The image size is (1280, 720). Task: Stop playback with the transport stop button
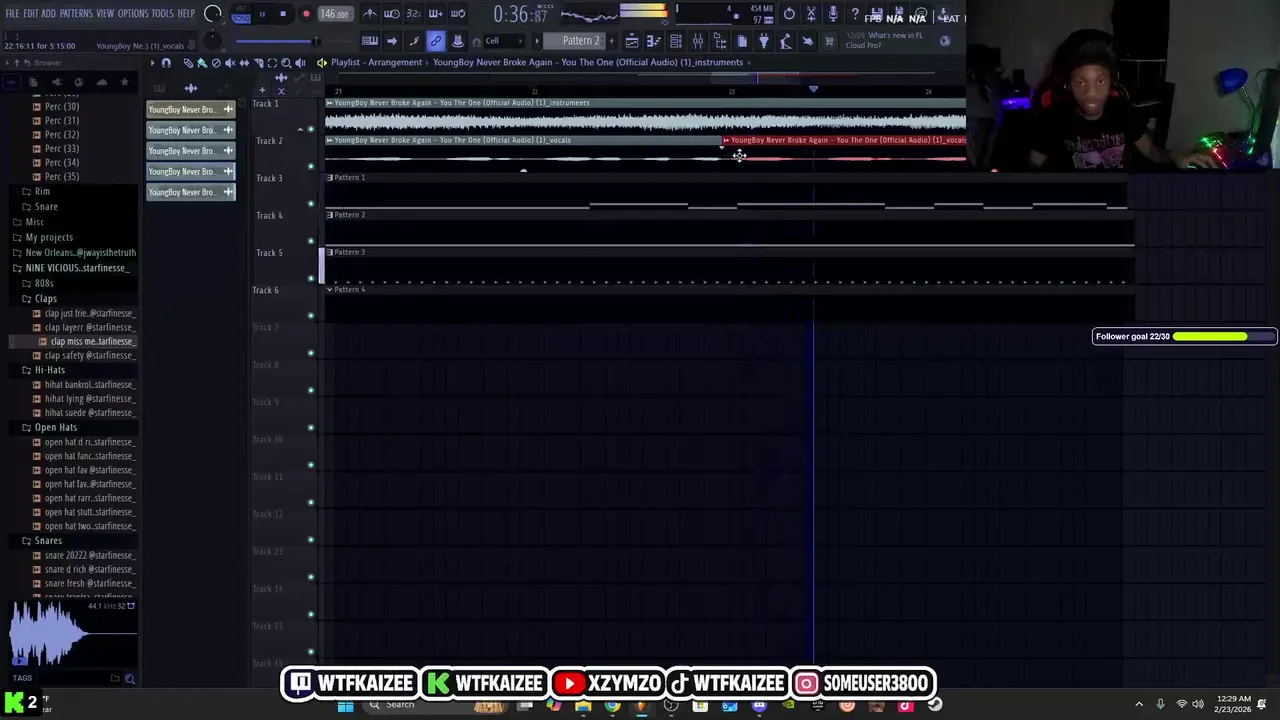283,15
